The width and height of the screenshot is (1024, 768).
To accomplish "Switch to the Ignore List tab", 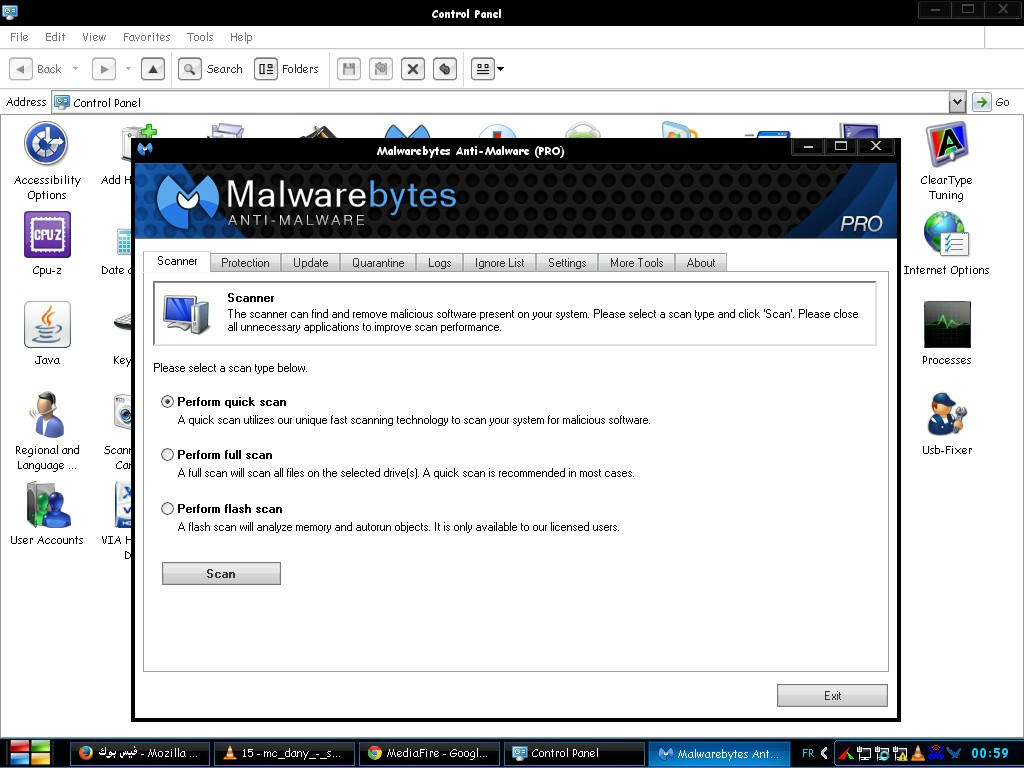I will pos(500,263).
